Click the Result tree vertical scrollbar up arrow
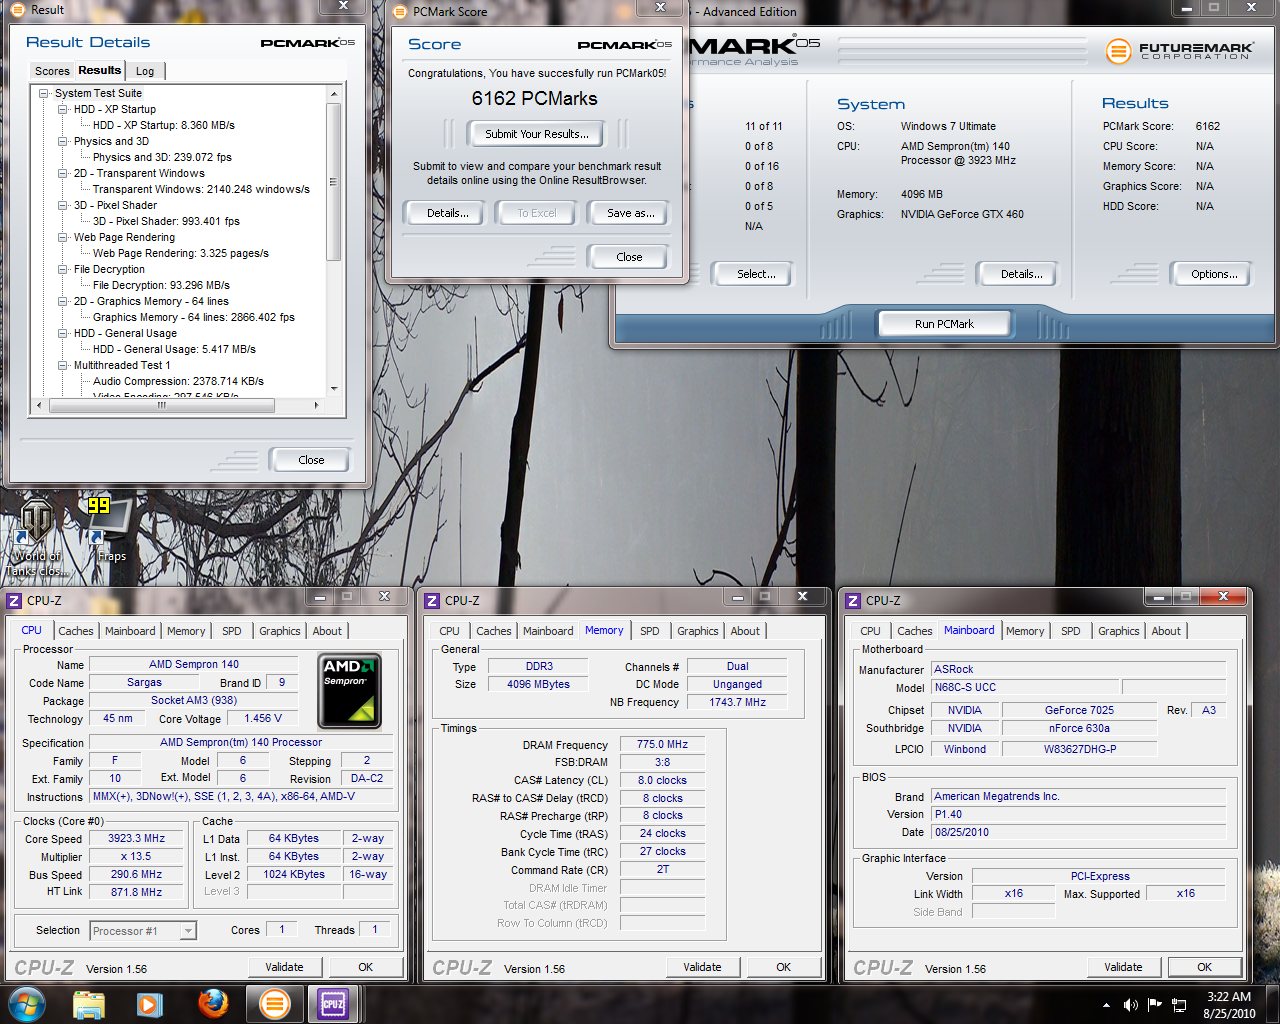Image resolution: width=1280 pixels, height=1024 pixels. tap(334, 93)
